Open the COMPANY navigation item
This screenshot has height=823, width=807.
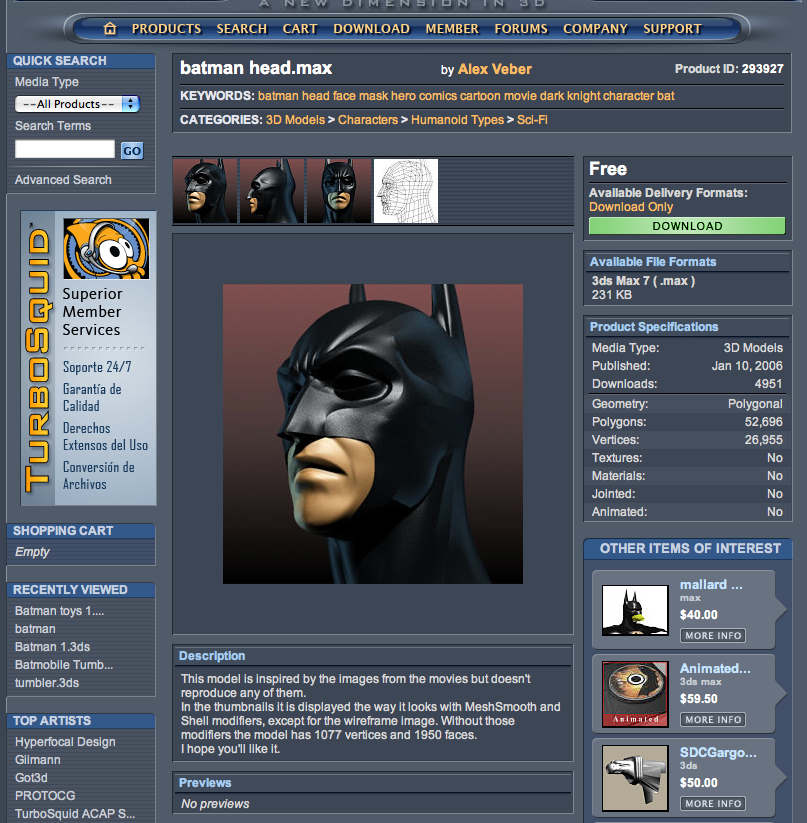(x=595, y=29)
